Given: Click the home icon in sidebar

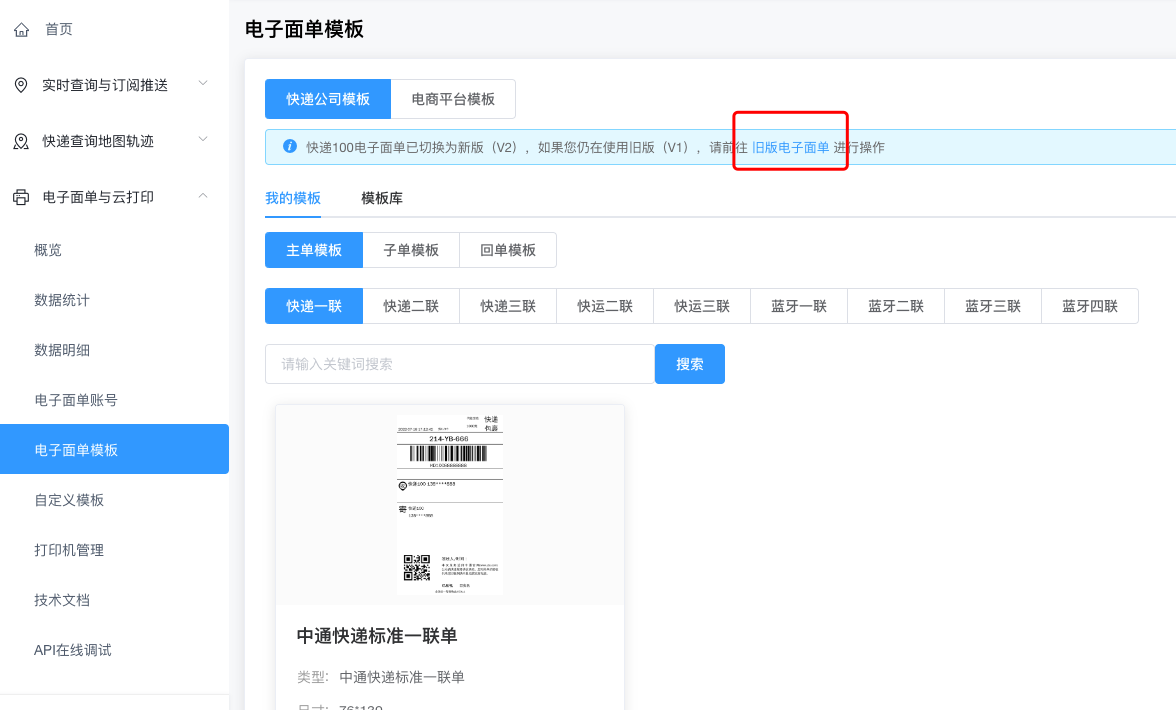Looking at the screenshot, I should click(x=22, y=30).
